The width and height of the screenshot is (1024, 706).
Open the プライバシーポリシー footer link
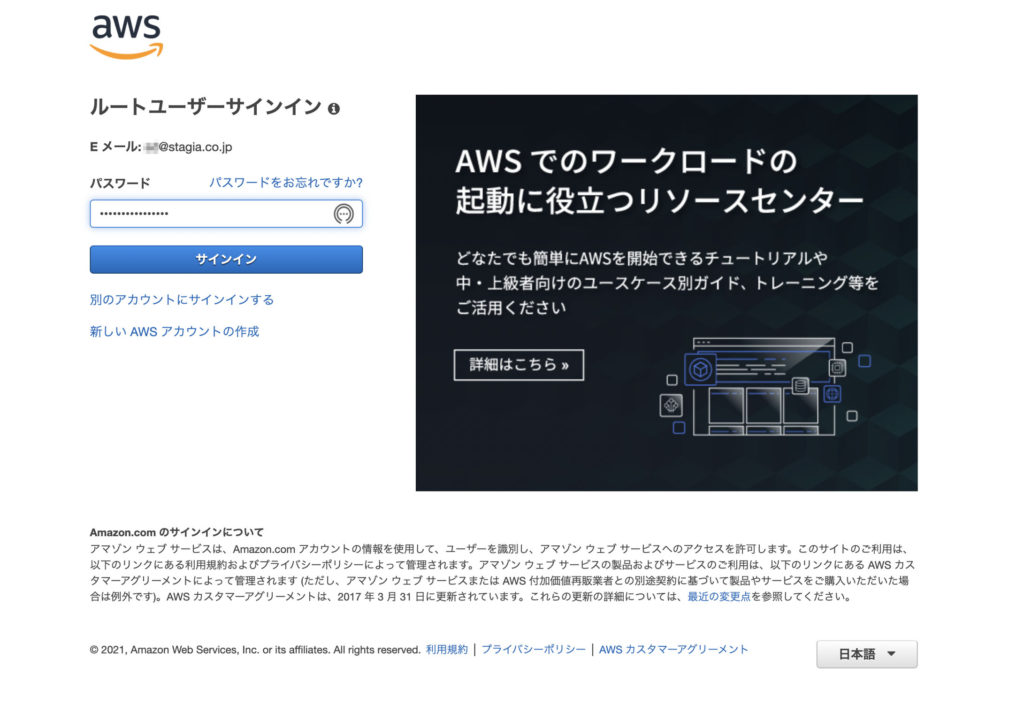[534, 649]
